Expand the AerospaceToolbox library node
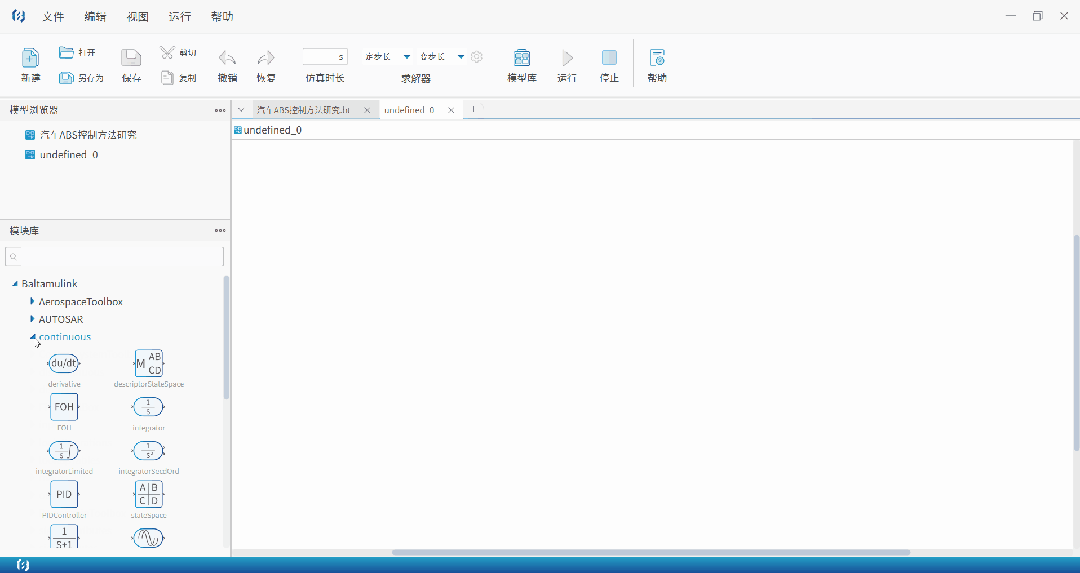This screenshot has width=1080, height=573. coord(32,301)
